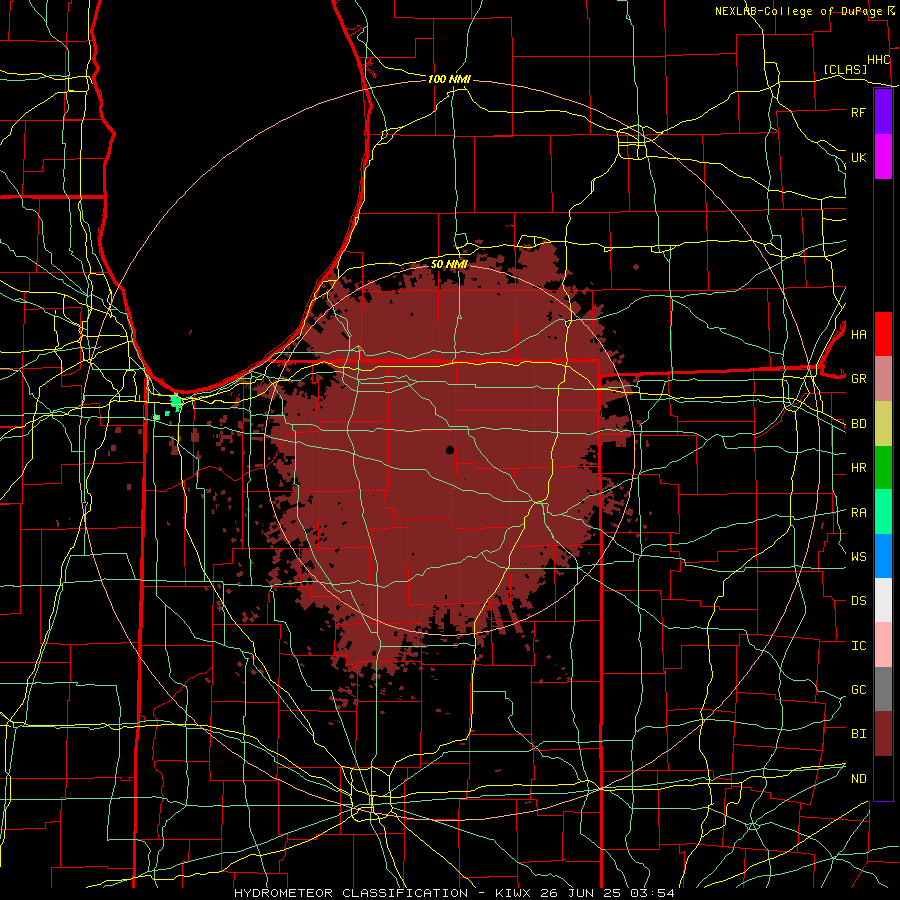Click the bright green rain echo near the lakeshore
This screenshot has height=900, width=900.
(x=176, y=402)
